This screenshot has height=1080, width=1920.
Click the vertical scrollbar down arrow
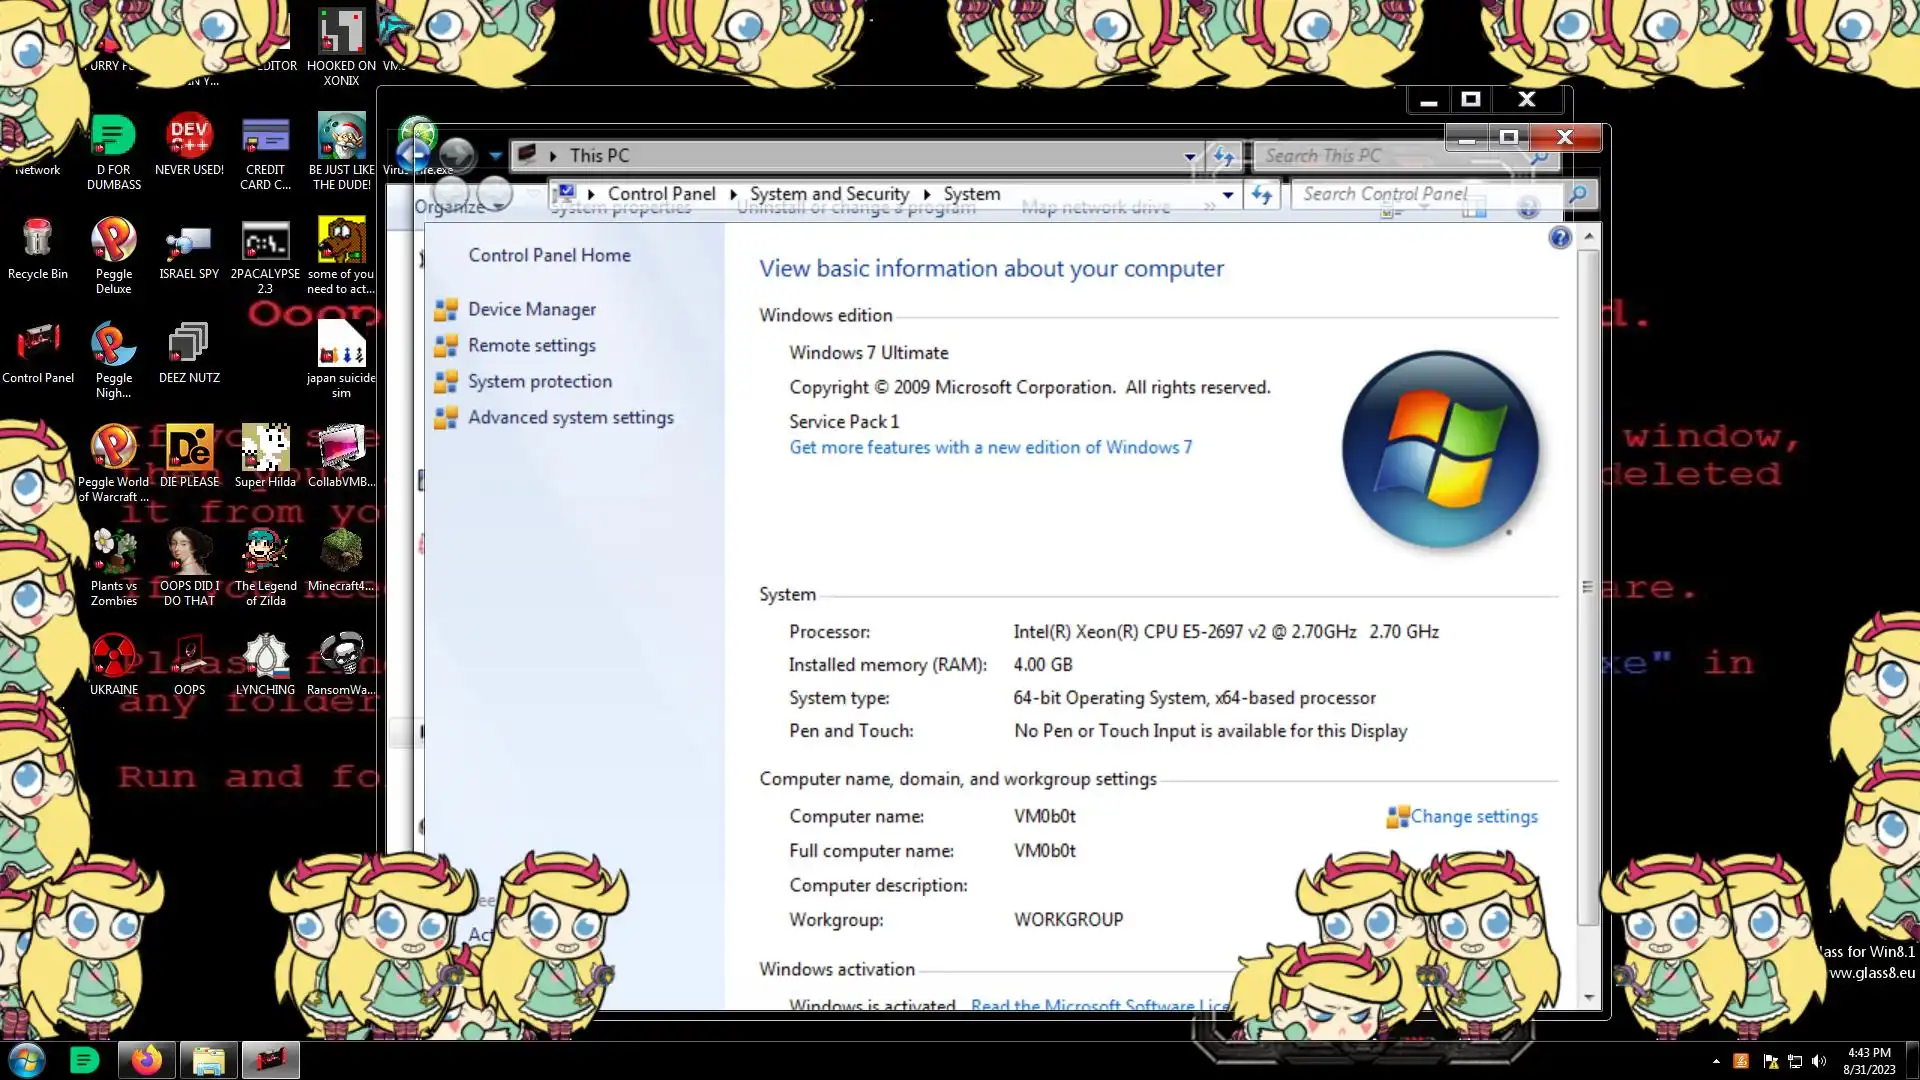click(1588, 997)
